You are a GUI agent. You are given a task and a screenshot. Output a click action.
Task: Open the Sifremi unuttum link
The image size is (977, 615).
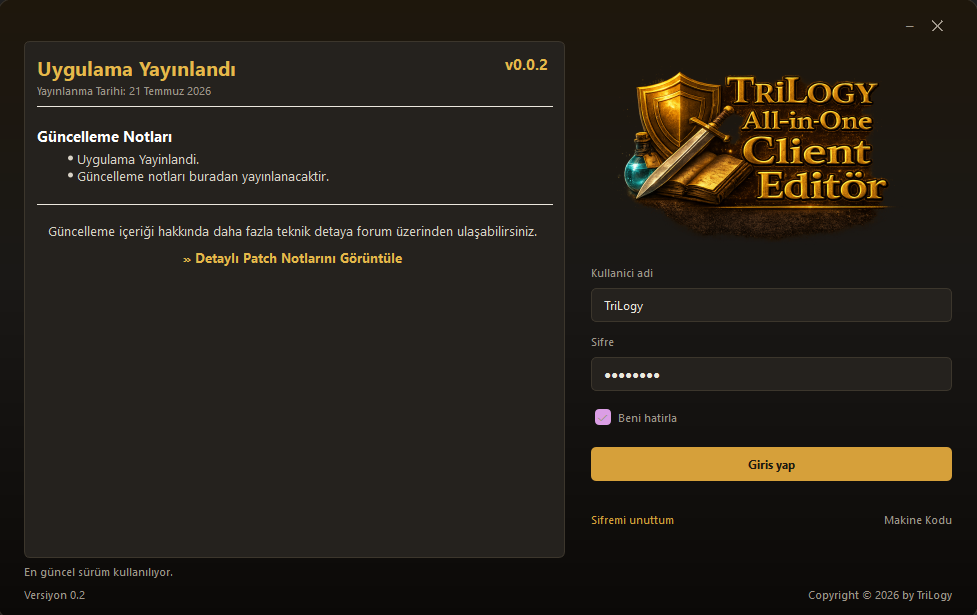632,520
